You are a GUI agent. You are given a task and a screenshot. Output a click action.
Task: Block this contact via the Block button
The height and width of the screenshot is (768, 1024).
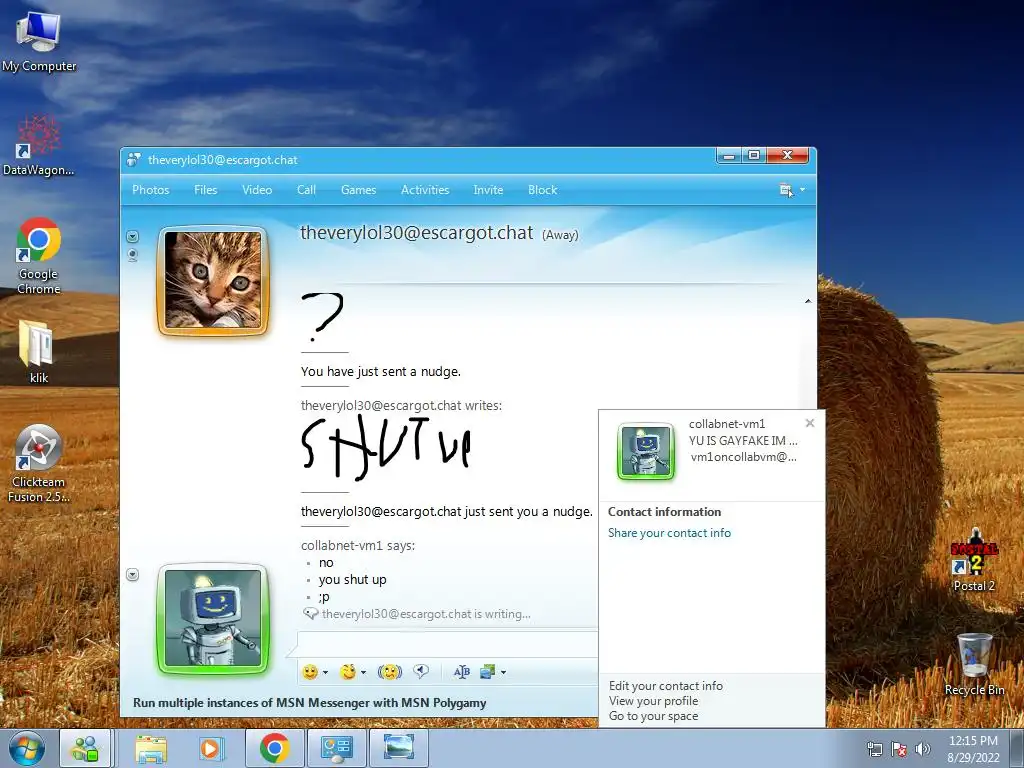[x=543, y=190]
